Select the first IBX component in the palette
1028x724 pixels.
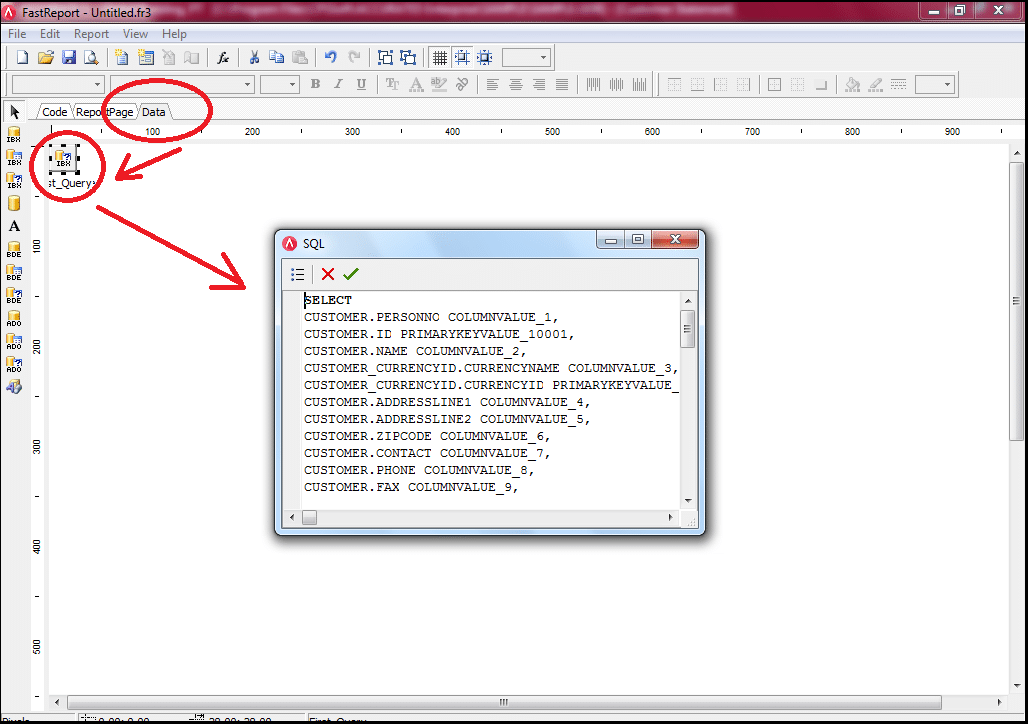14,134
